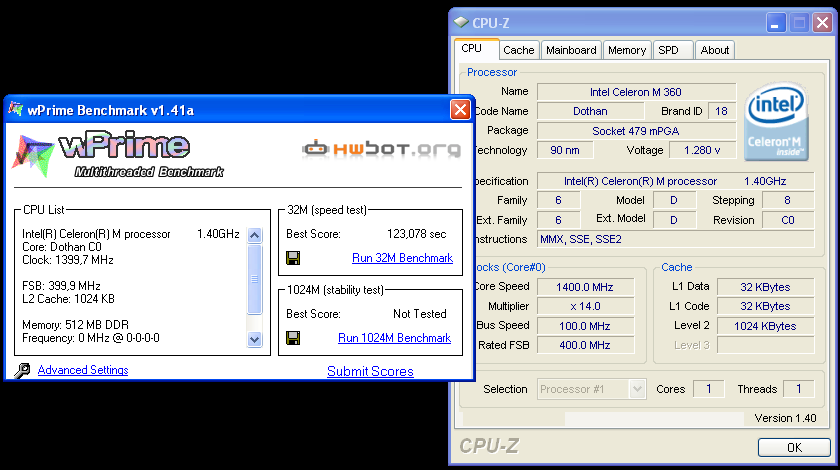Viewport: 840px width, 470px height.
Task: Click the Package value 'Socket 479 mPGA'
Action: pyautogui.click(x=636, y=131)
